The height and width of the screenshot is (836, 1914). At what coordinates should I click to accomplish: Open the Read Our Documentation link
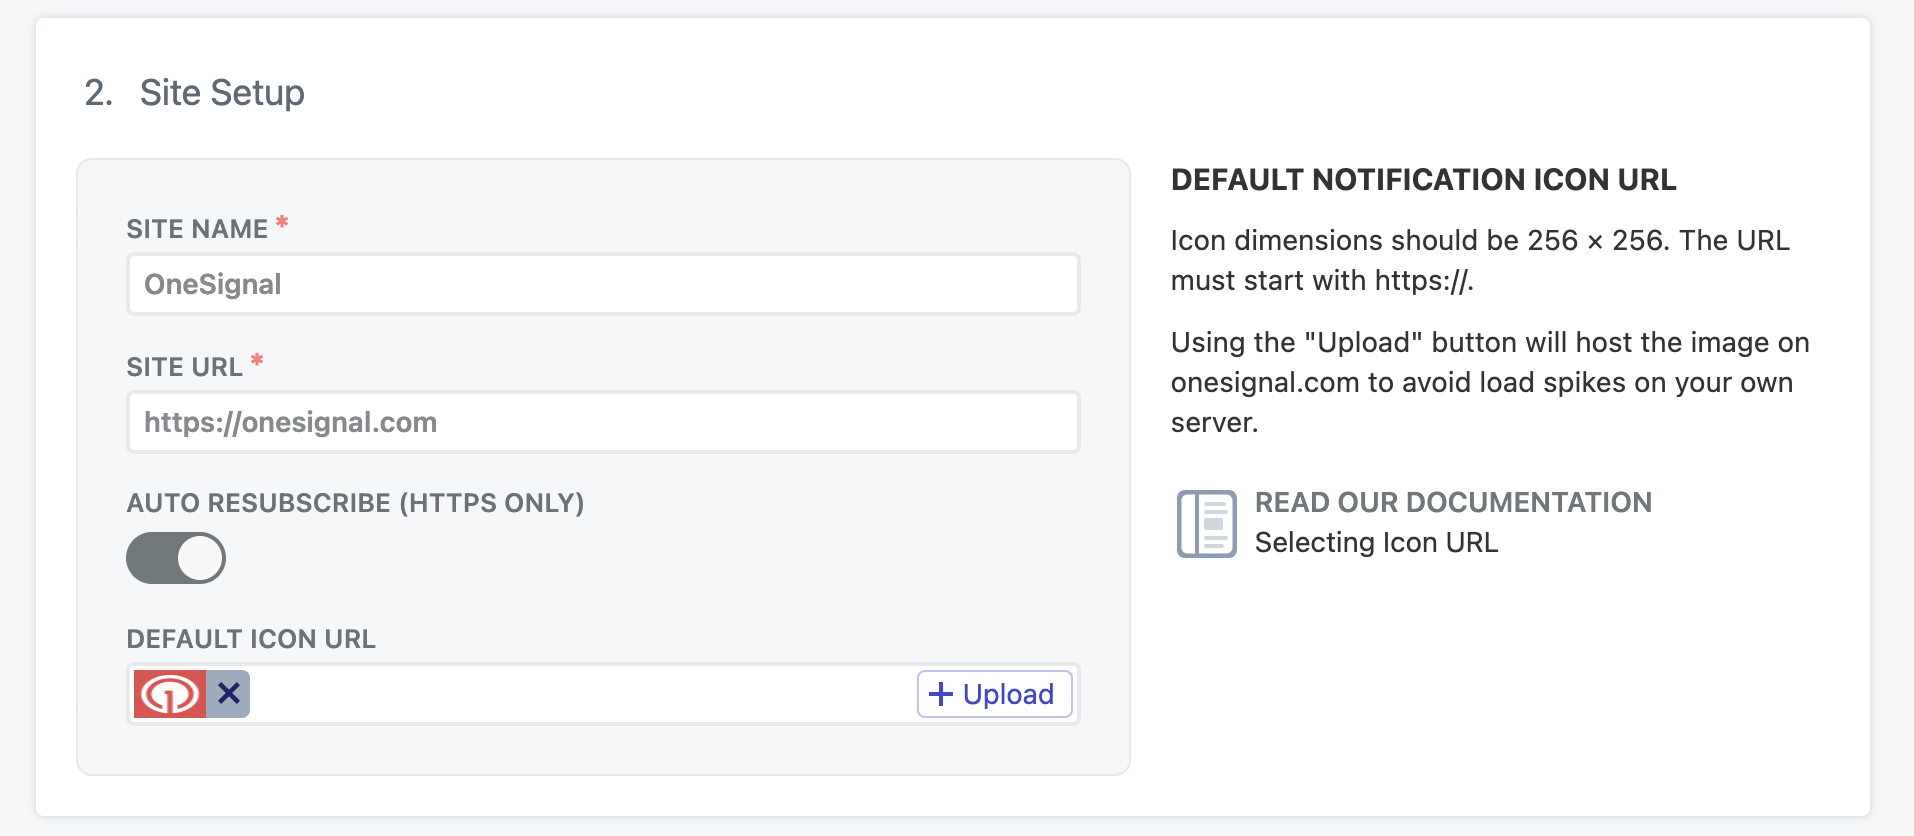[1453, 502]
